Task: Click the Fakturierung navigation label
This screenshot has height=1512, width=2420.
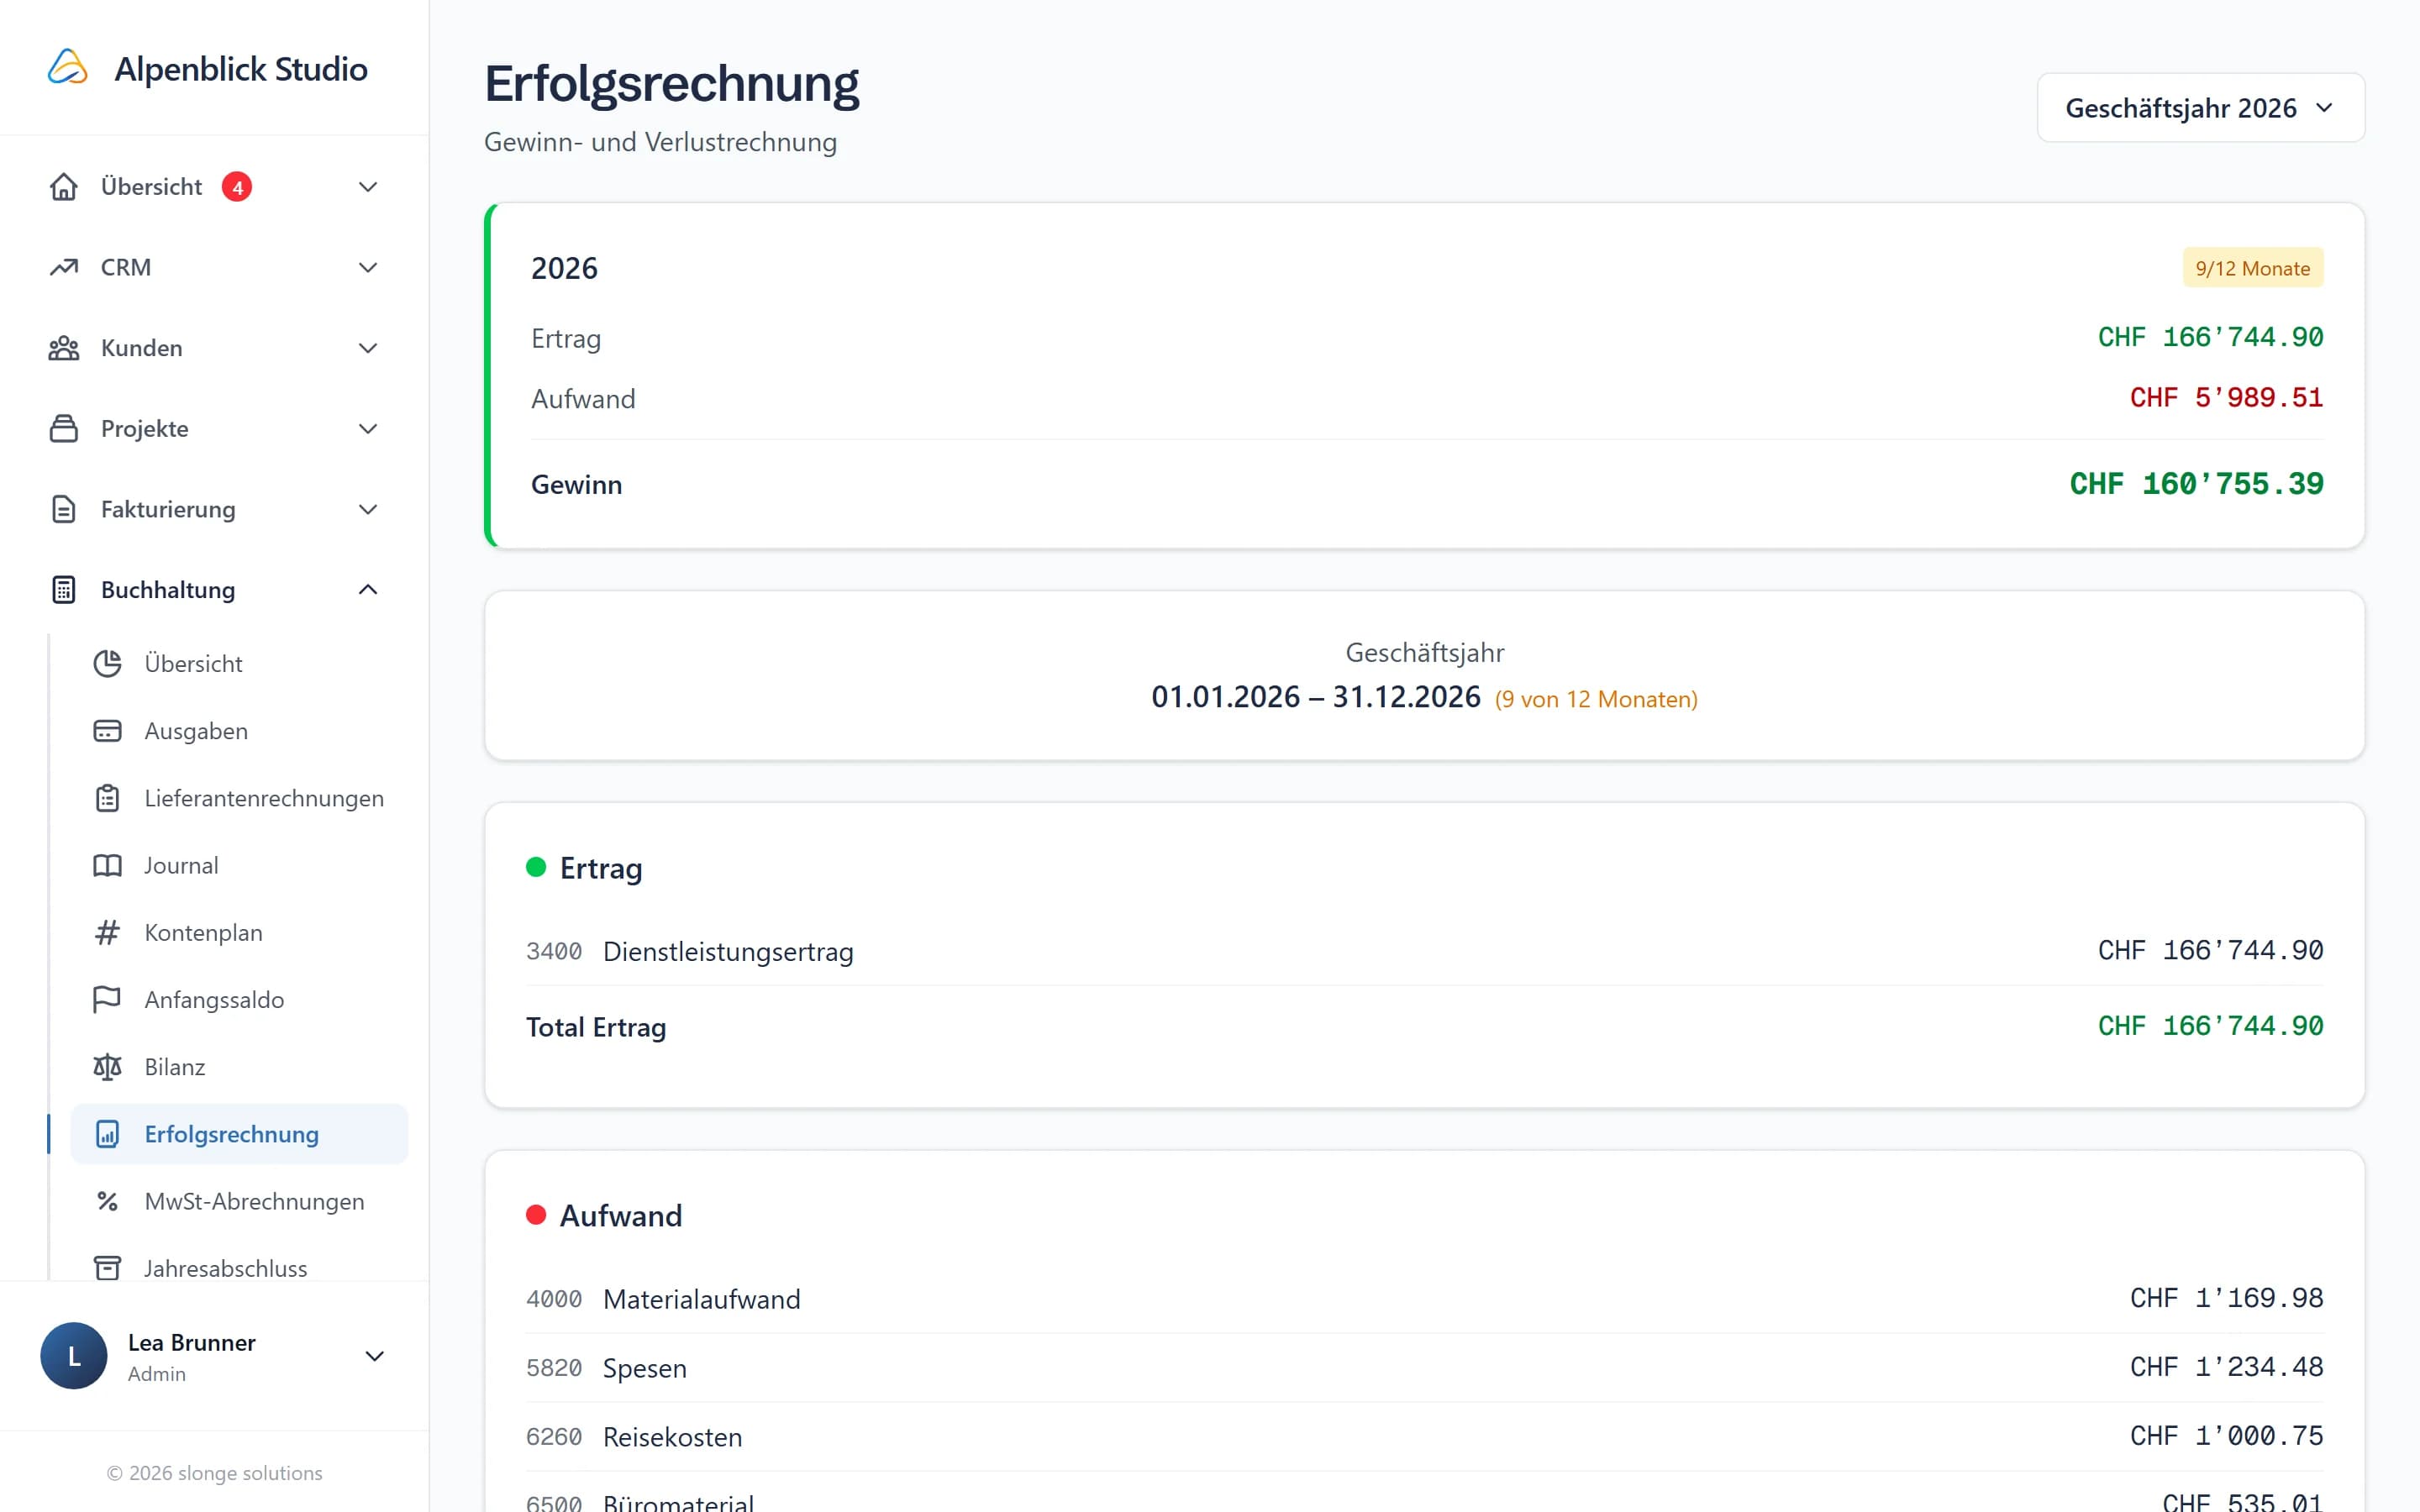Action: (168, 510)
